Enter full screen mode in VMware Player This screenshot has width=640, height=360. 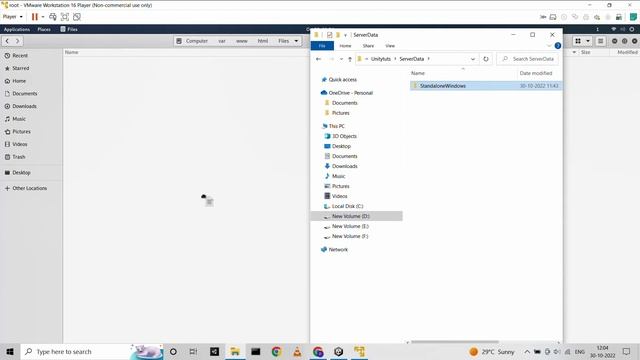[x=64, y=17]
